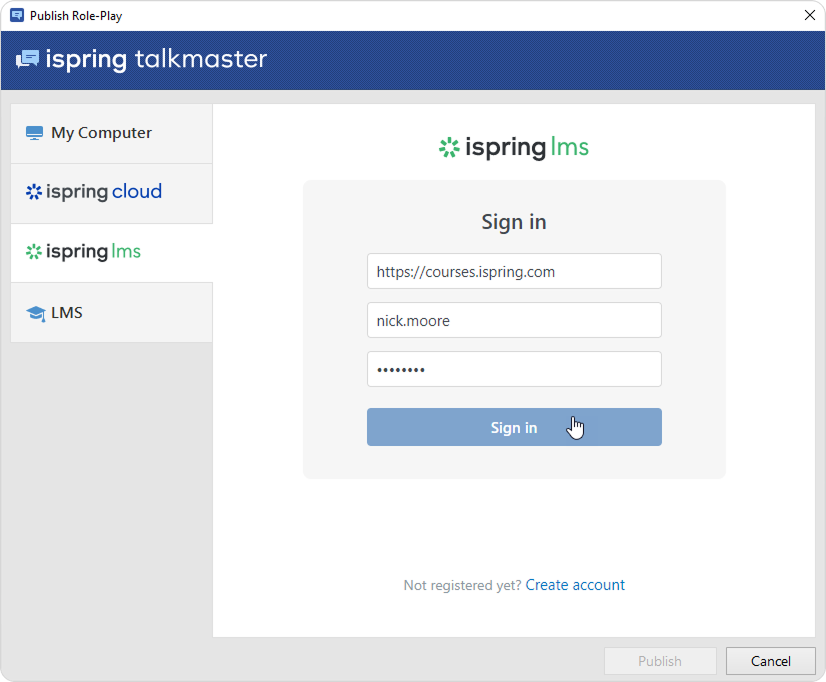This screenshot has width=826, height=682.
Task: Click the nick.moore username field
Action: (x=514, y=320)
